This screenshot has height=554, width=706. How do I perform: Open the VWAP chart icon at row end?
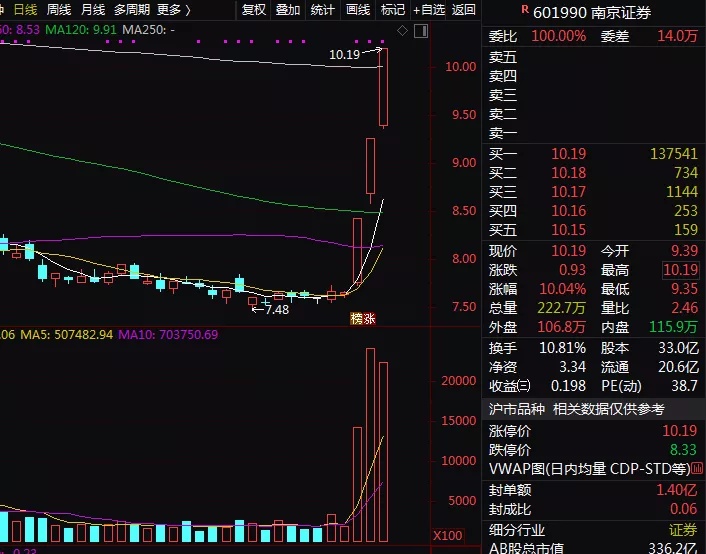[697, 468]
